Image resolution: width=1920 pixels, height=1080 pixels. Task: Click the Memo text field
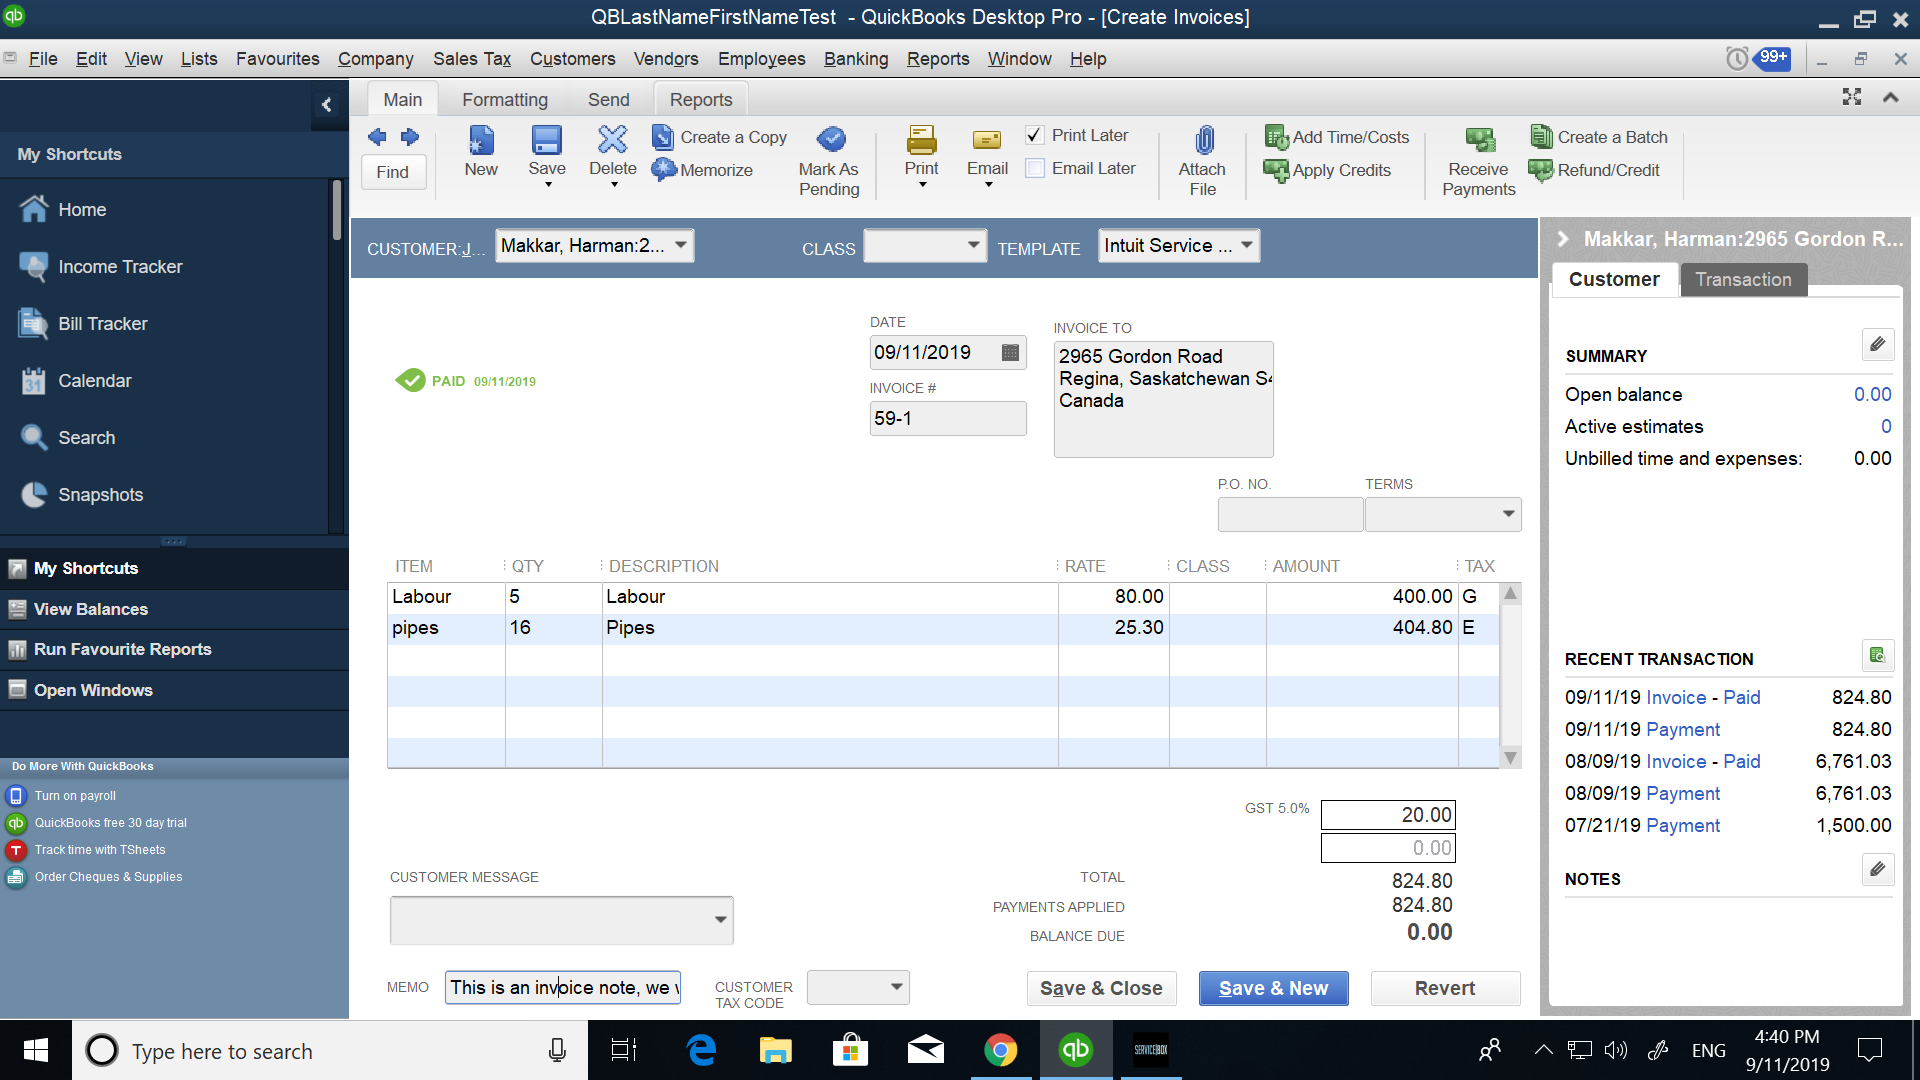click(563, 988)
